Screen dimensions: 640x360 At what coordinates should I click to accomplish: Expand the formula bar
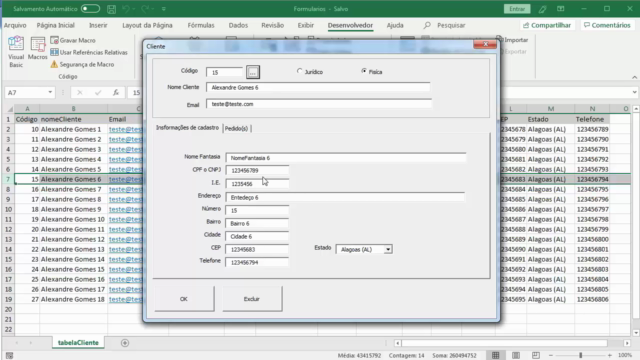pyautogui.click(x=634, y=92)
